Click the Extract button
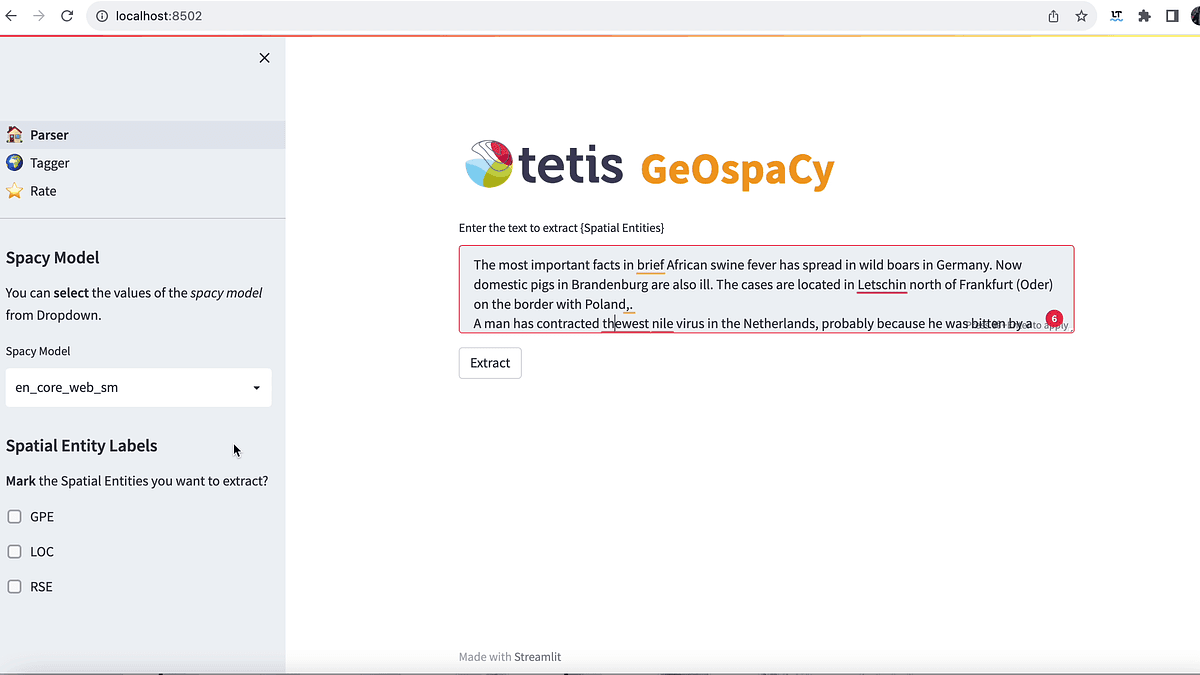Image resolution: width=1200 pixels, height=675 pixels. click(x=490, y=363)
